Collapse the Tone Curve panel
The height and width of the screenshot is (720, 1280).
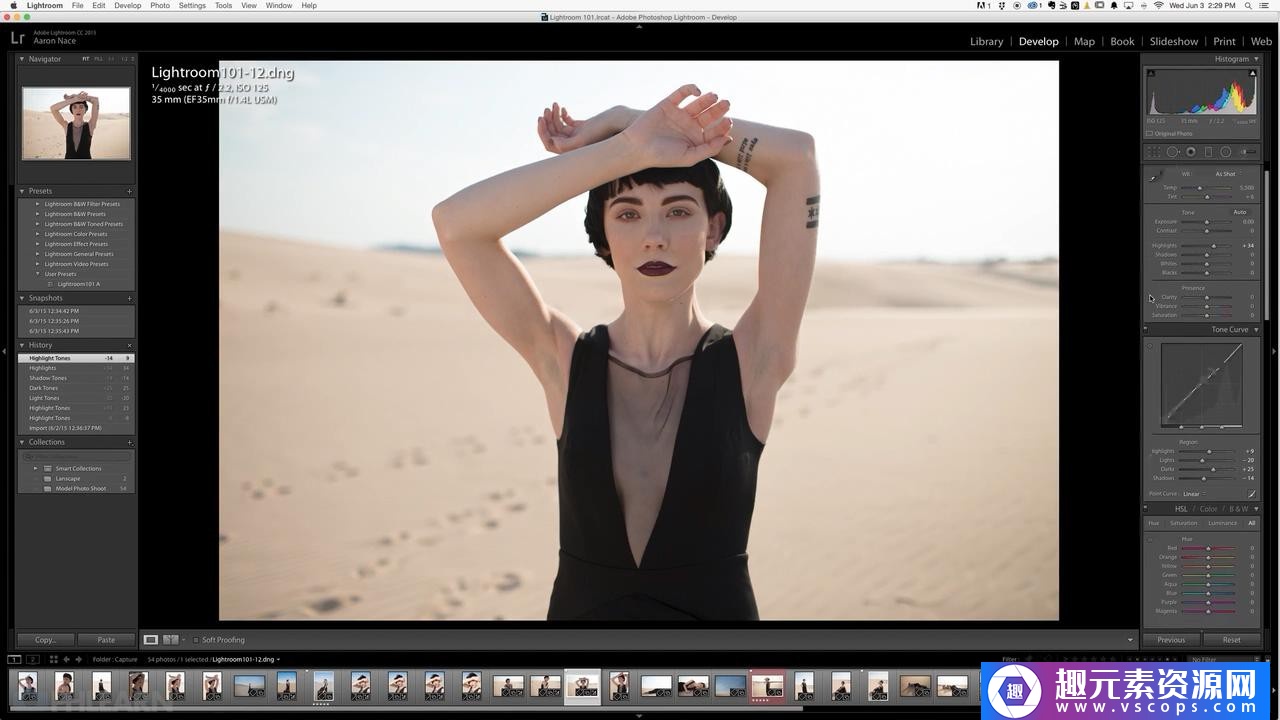point(1256,329)
